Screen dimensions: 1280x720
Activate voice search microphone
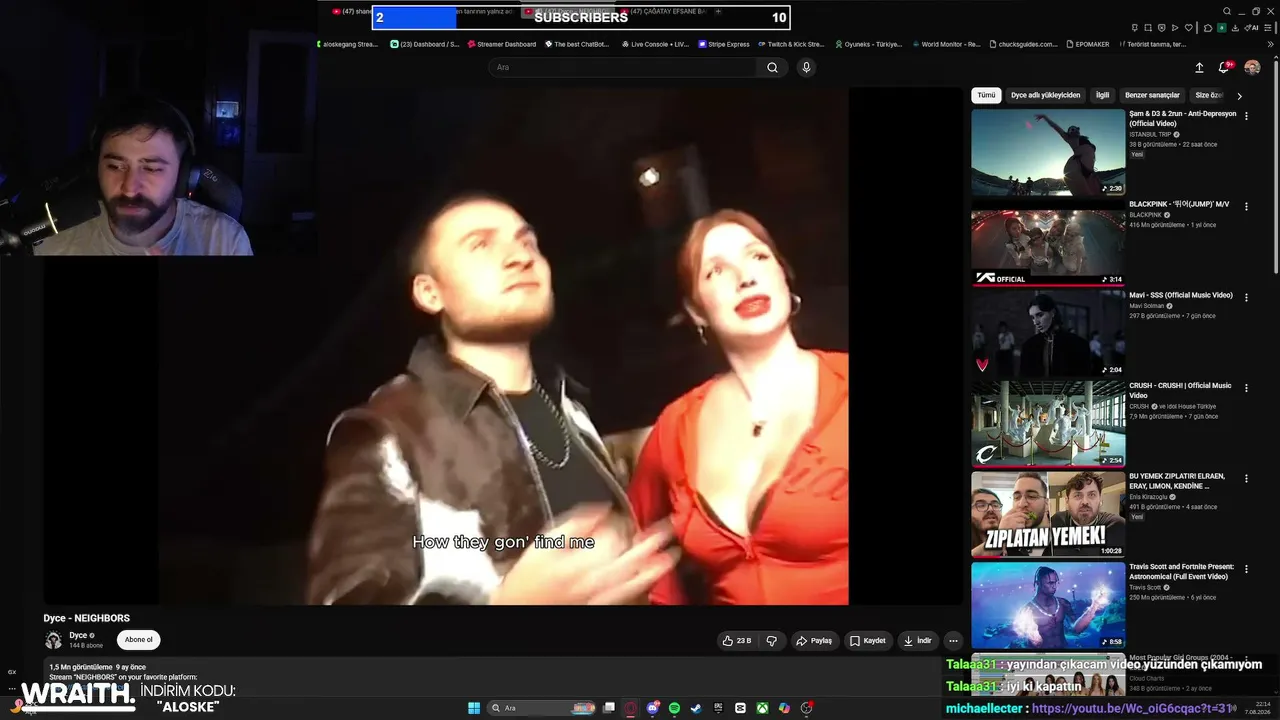coord(806,67)
